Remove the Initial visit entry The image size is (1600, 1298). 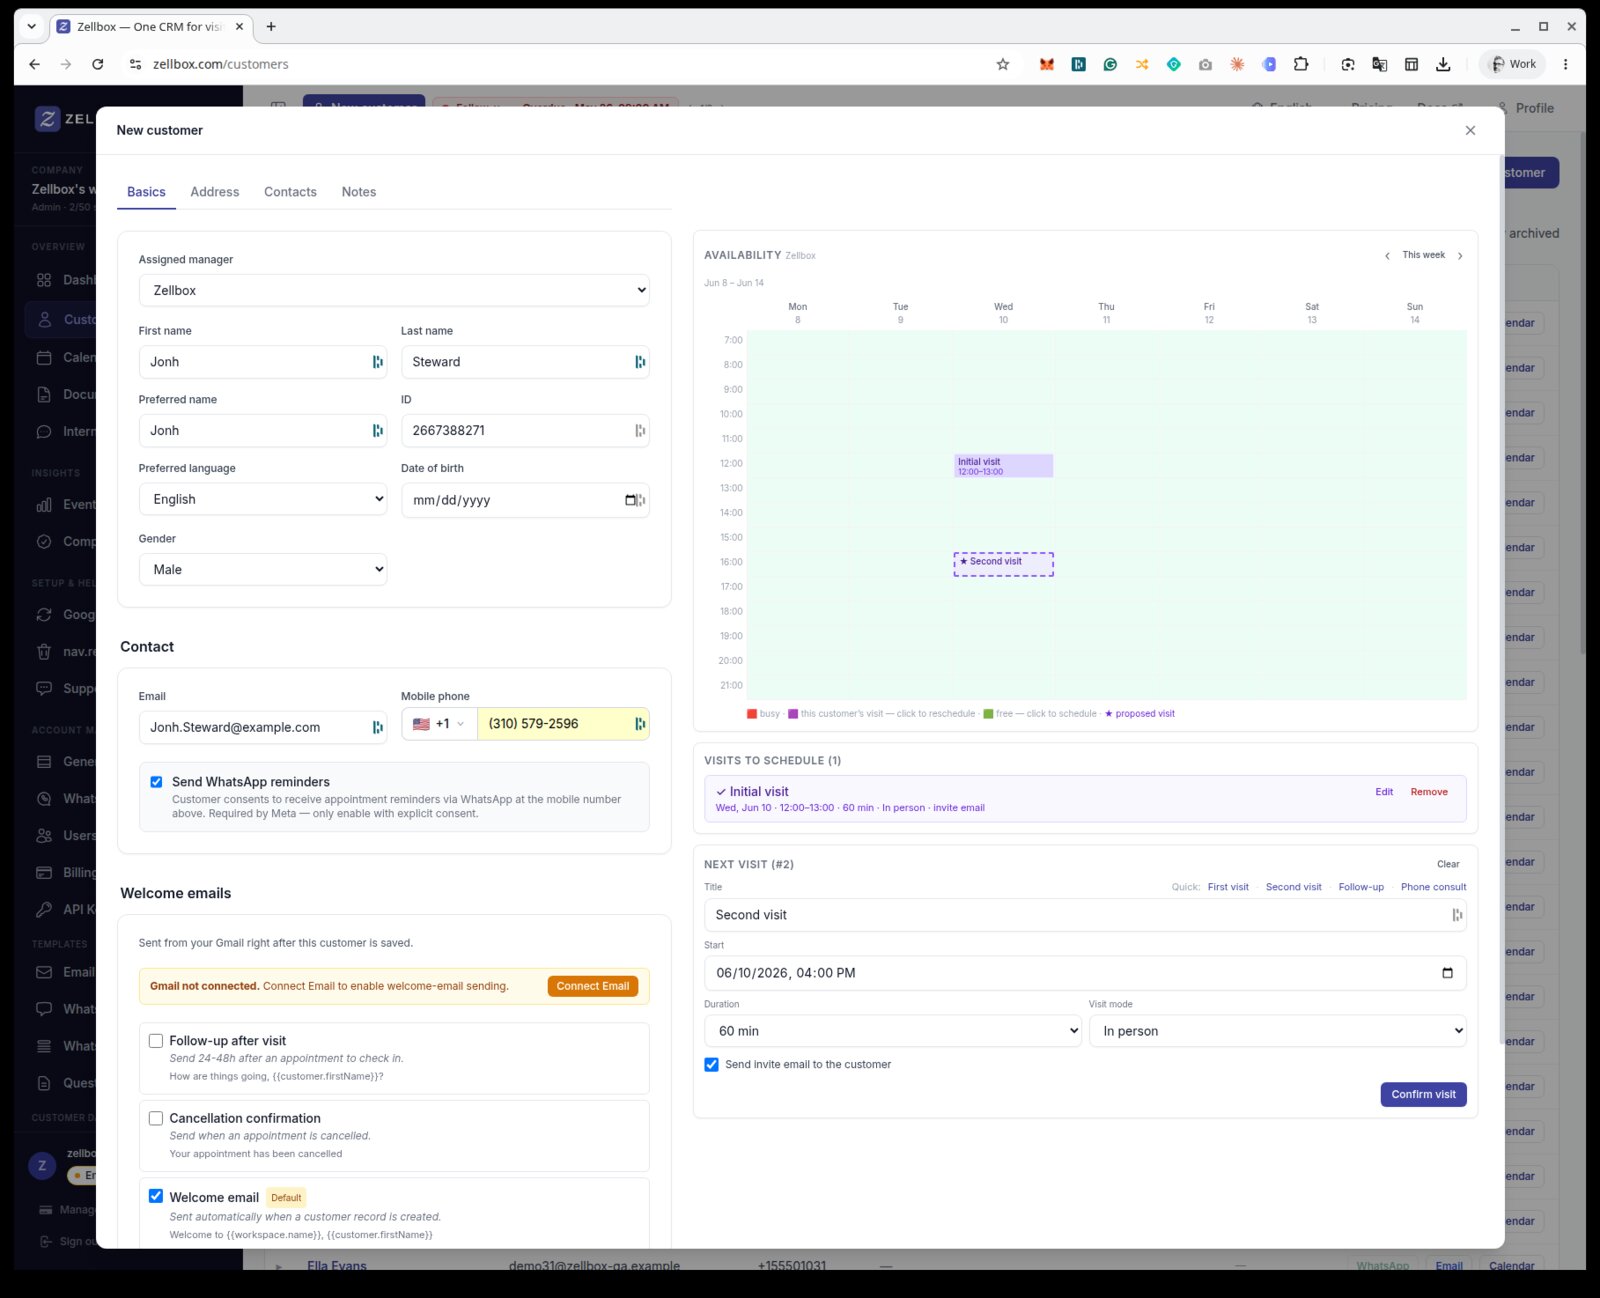click(1429, 792)
